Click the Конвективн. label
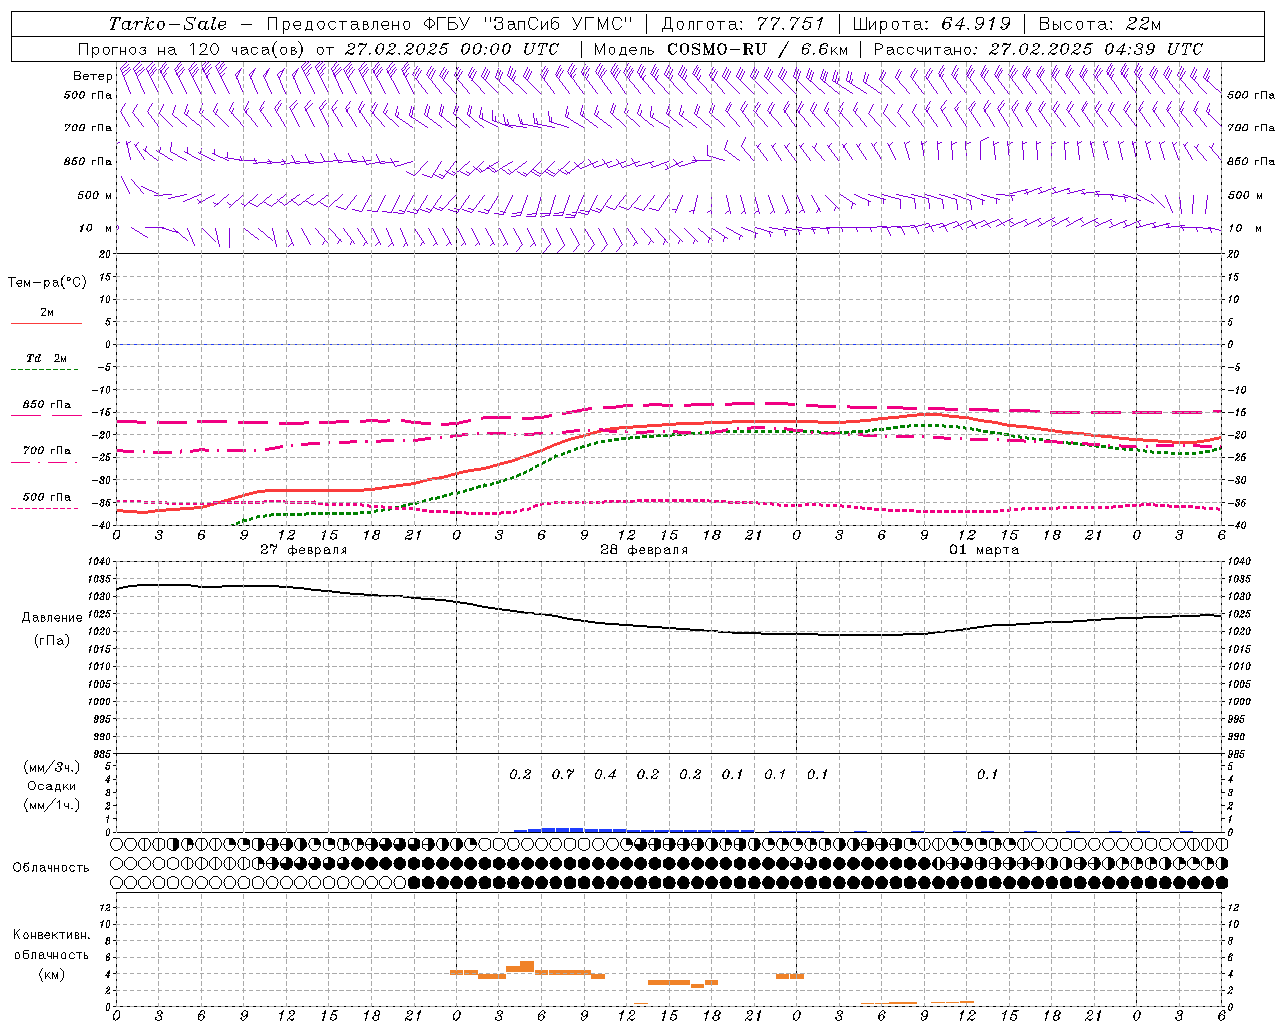 [51, 935]
